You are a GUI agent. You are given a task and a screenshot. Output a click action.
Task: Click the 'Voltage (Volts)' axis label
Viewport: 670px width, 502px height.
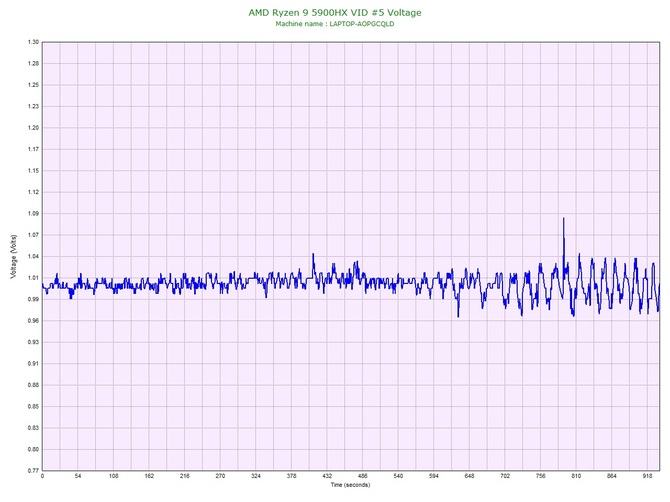click(14, 257)
